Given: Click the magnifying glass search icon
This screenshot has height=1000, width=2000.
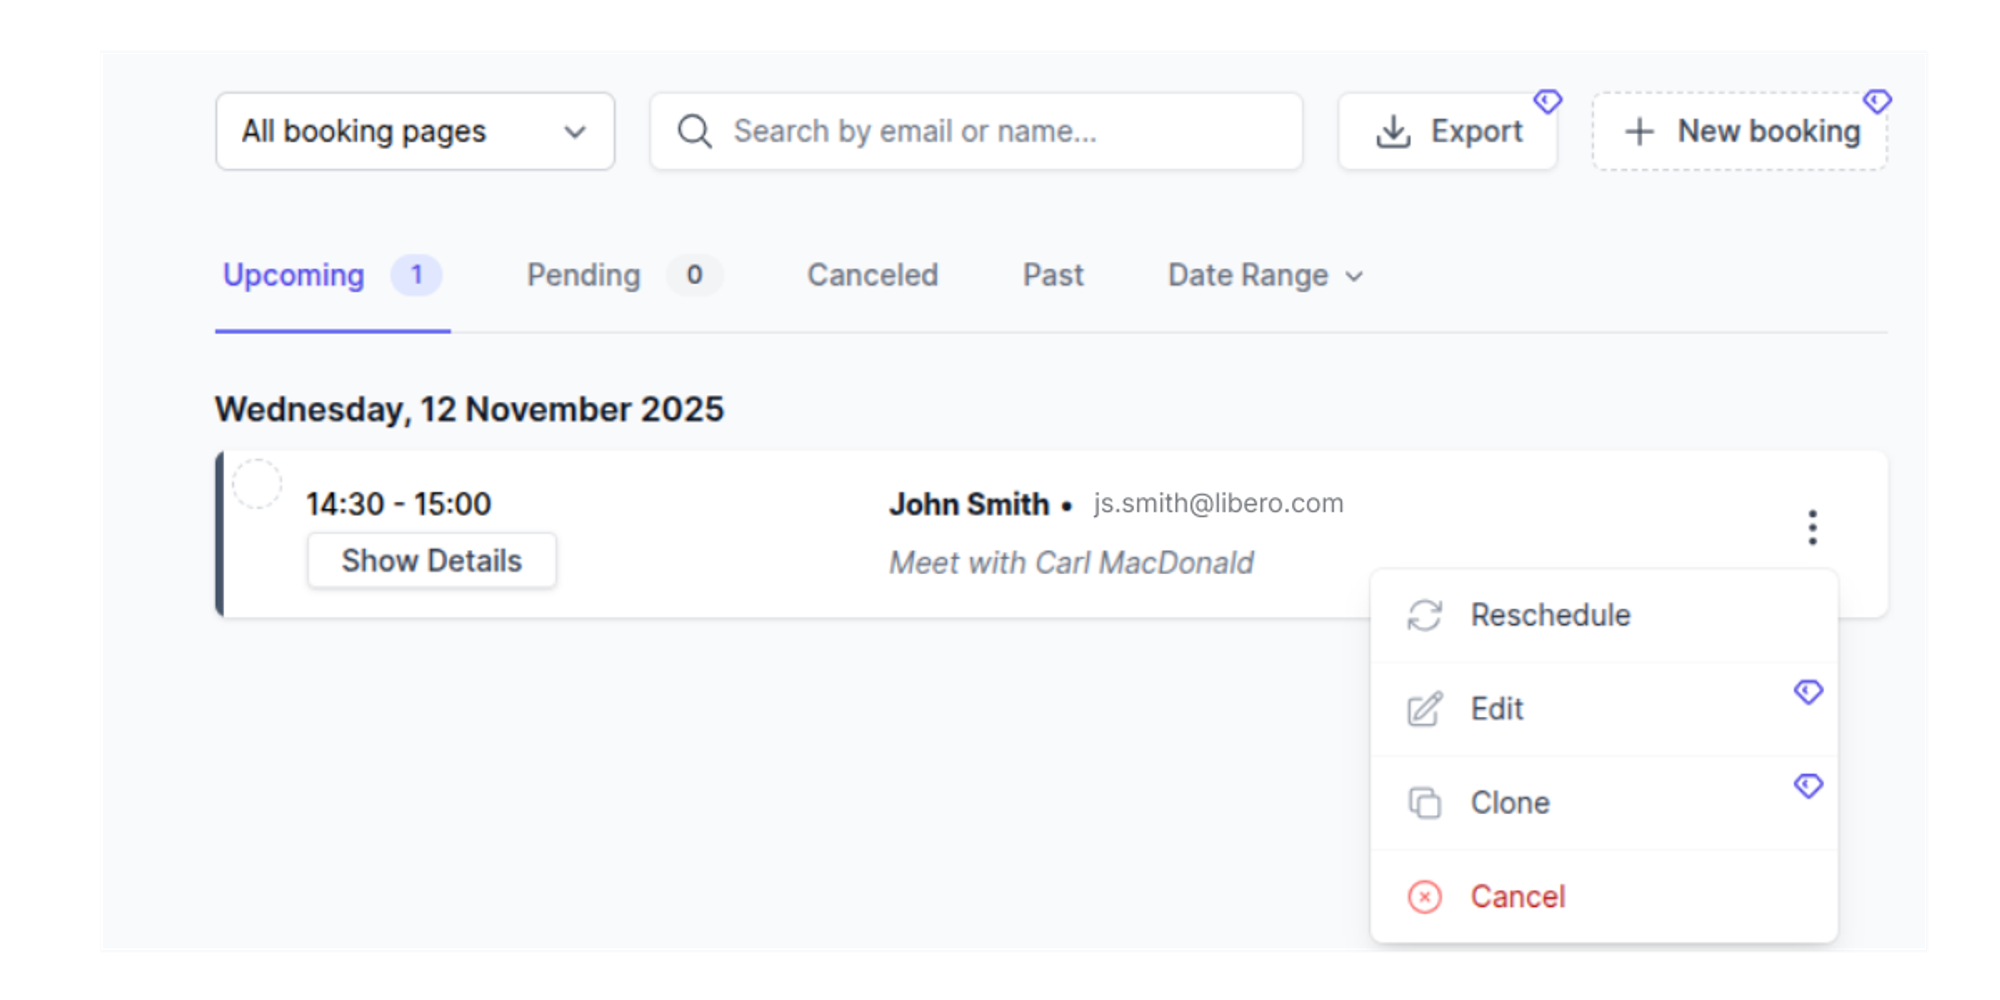Looking at the screenshot, I should pyautogui.click(x=694, y=130).
